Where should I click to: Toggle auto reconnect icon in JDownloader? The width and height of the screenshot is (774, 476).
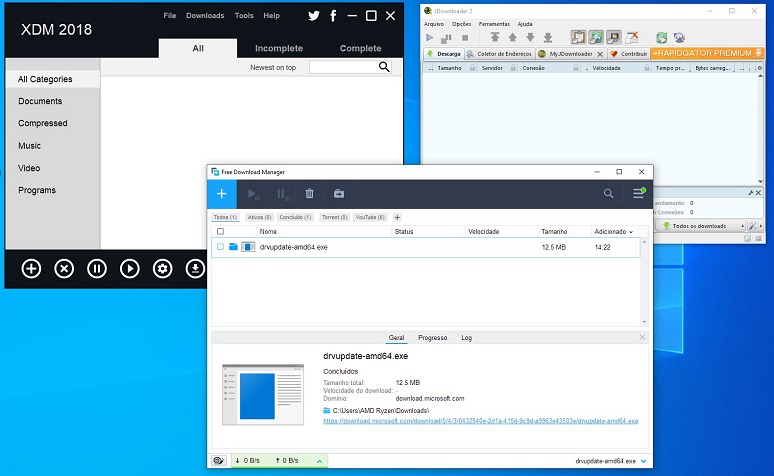[596, 37]
